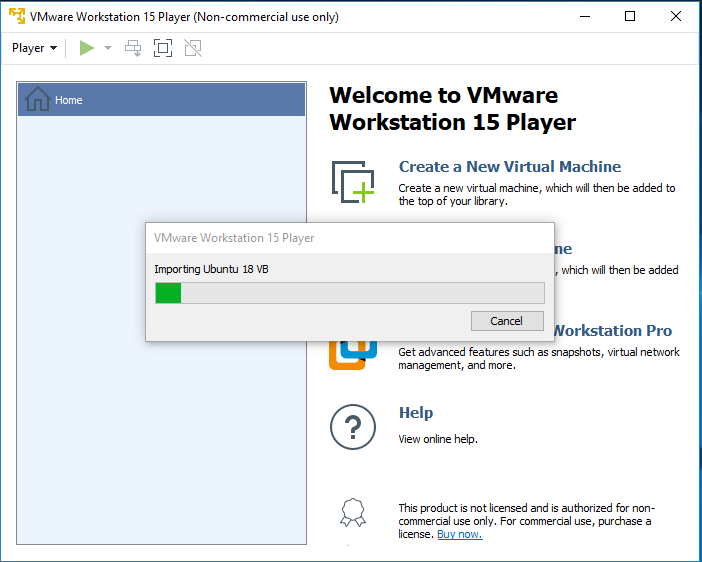Click the license ribbon badge icon
This screenshot has width=702, height=562.
point(353,512)
